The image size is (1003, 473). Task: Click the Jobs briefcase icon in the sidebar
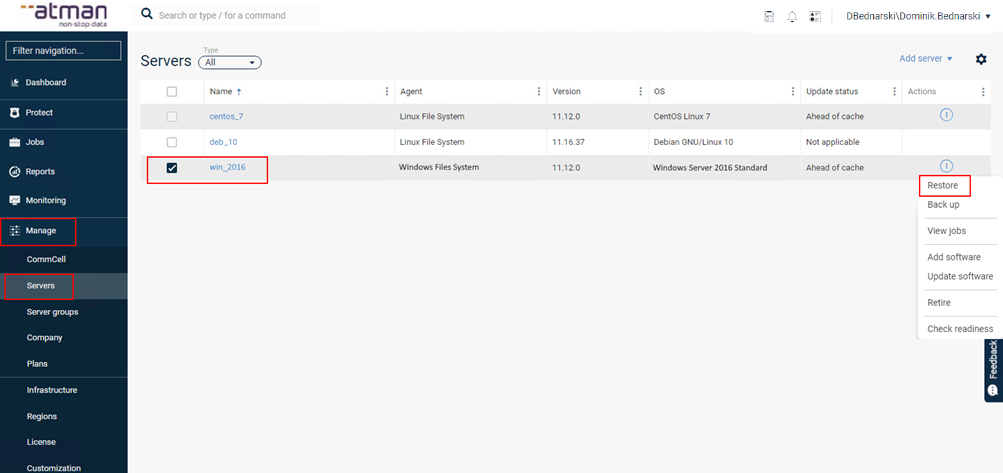coord(15,142)
